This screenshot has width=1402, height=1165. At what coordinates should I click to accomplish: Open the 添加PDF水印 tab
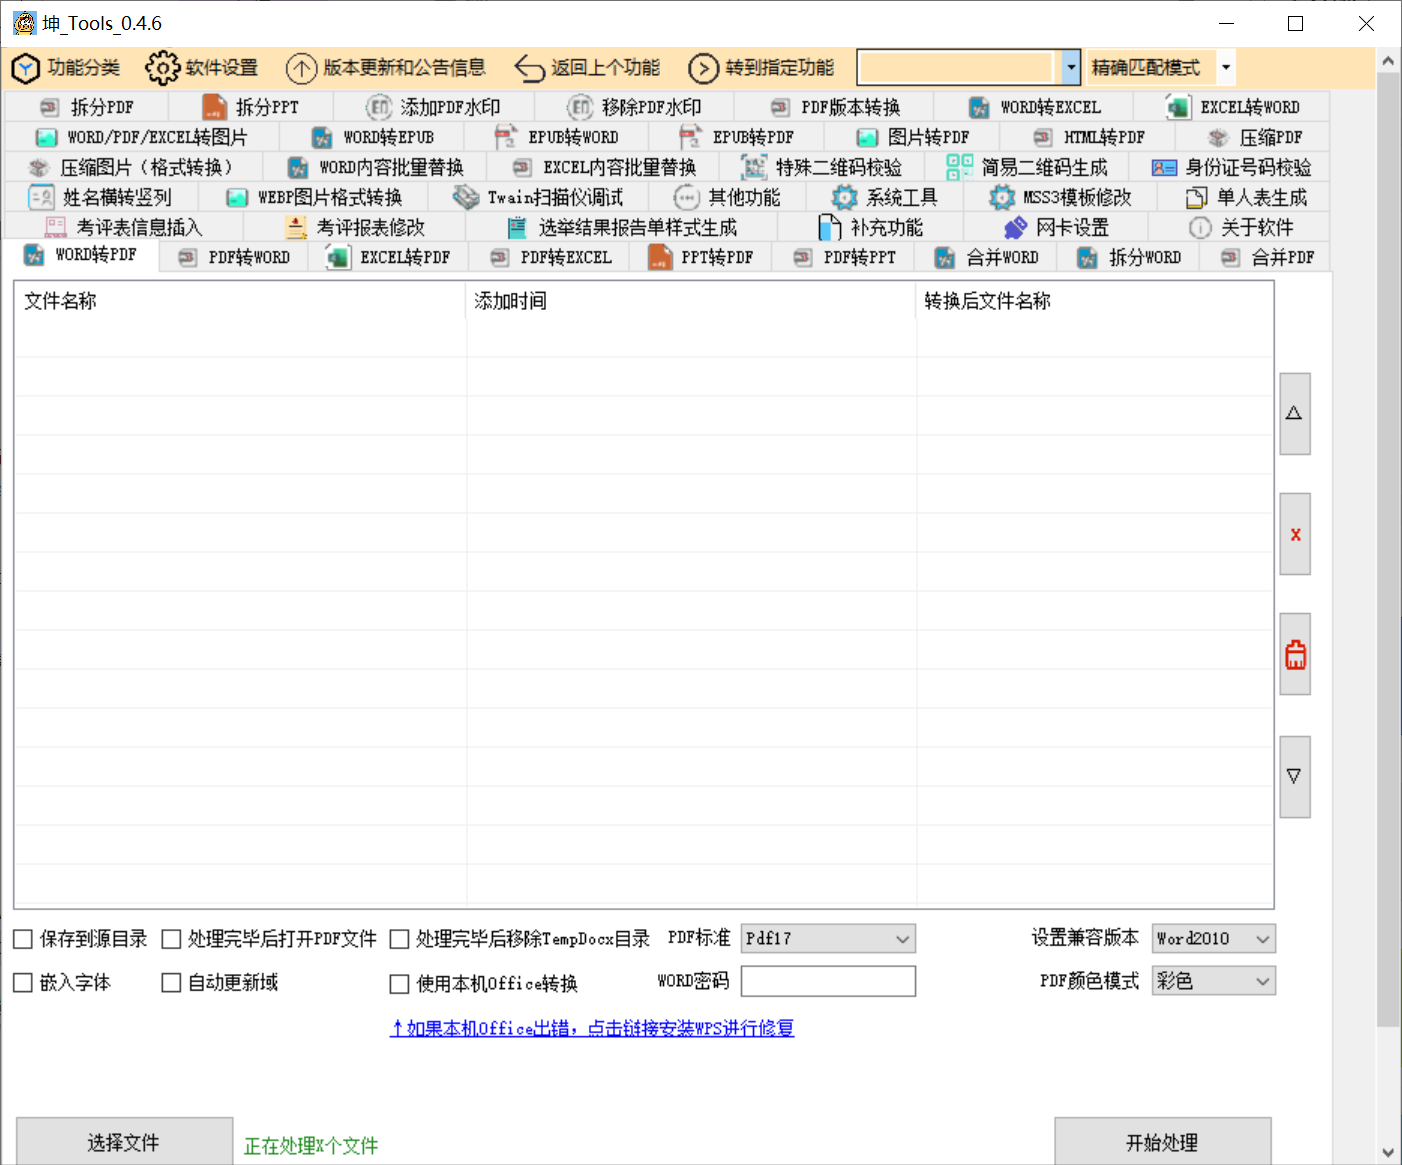coord(433,107)
